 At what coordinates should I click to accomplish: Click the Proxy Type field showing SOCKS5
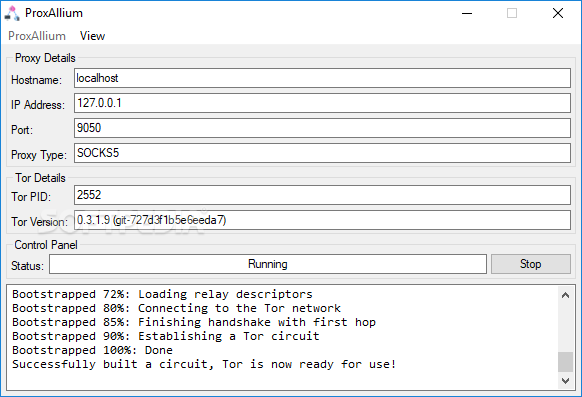pyautogui.click(x=322, y=153)
